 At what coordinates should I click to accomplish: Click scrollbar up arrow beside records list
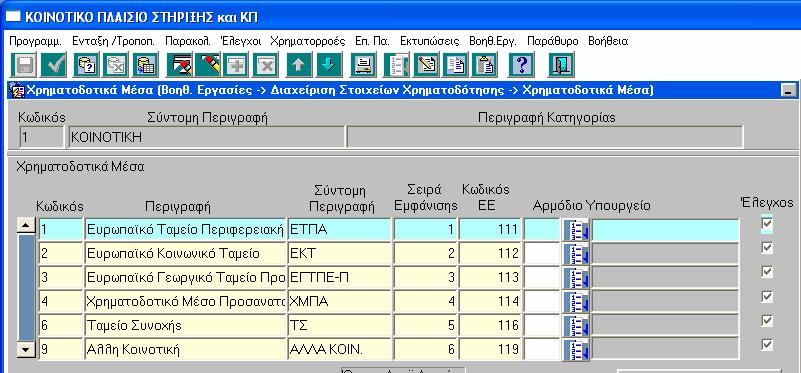click(26, 225)
